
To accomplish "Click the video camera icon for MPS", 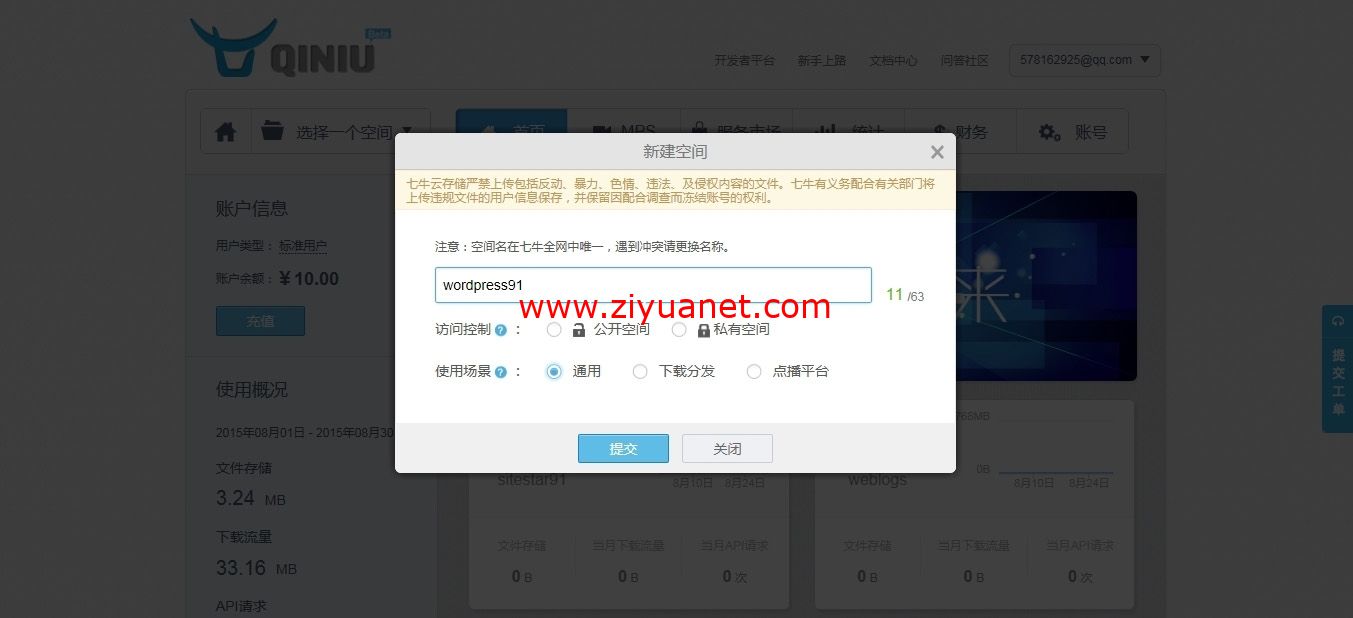I will point(602,132).
